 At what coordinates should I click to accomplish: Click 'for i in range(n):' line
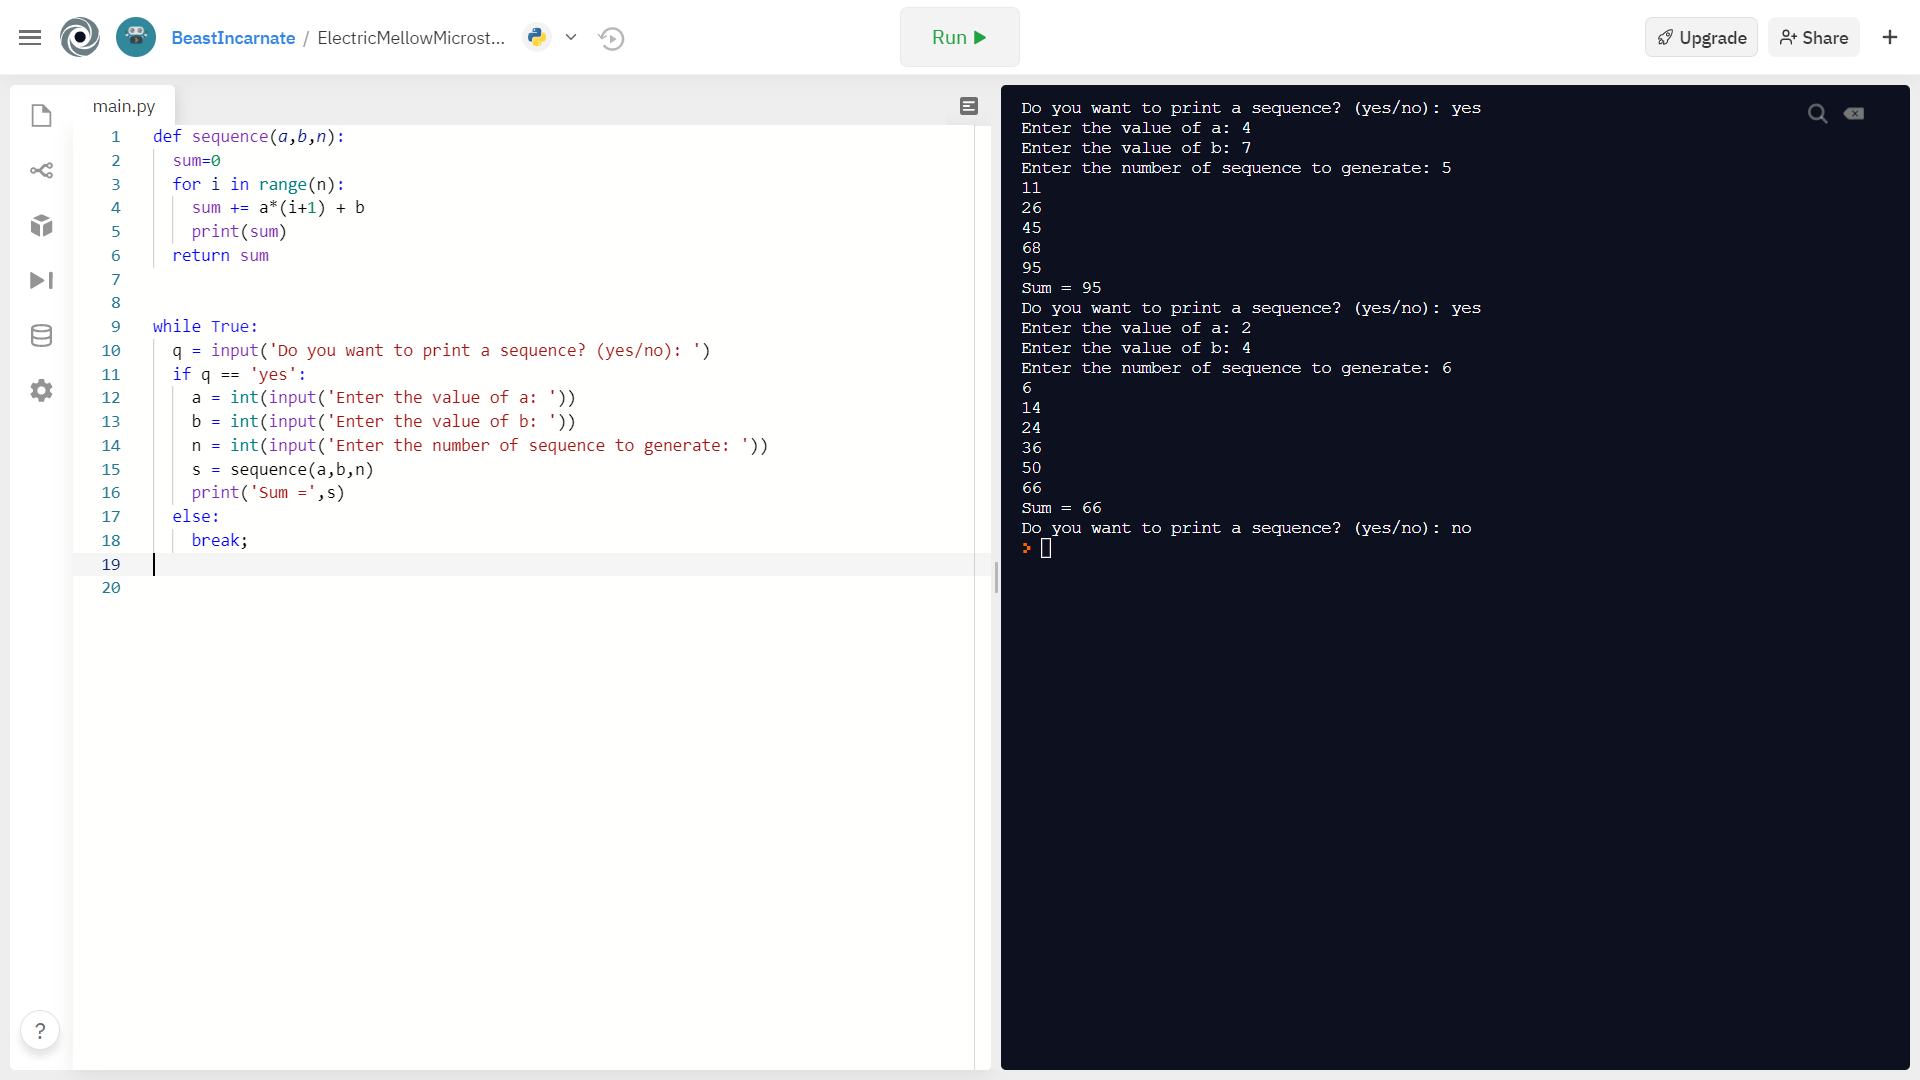point(258,185)
